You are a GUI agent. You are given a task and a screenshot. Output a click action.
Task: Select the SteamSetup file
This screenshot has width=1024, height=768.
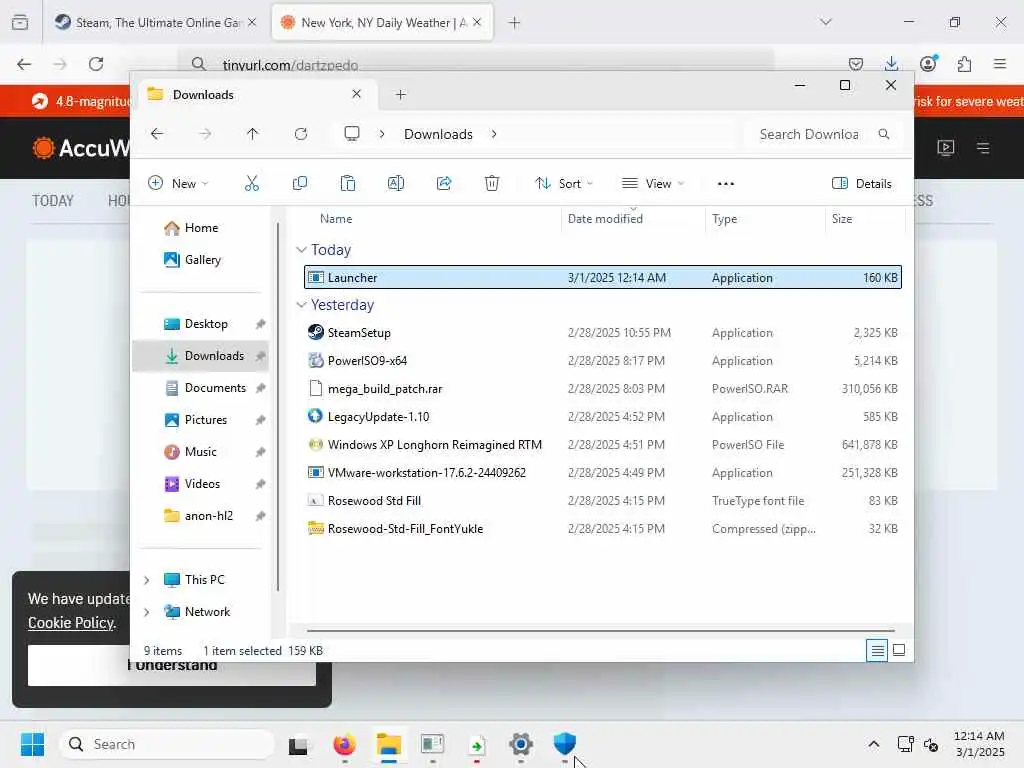(x=603, y=332)
